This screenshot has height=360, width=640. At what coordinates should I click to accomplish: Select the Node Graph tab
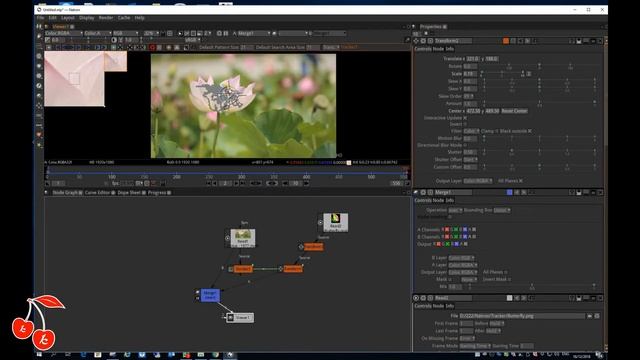pos(65,193)
